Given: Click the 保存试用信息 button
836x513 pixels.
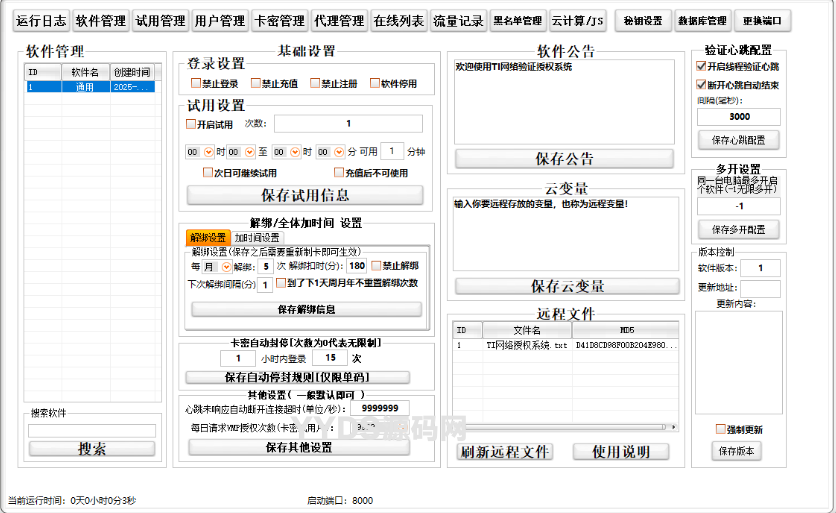Looking at the screenshot, I should coord(304,195).
